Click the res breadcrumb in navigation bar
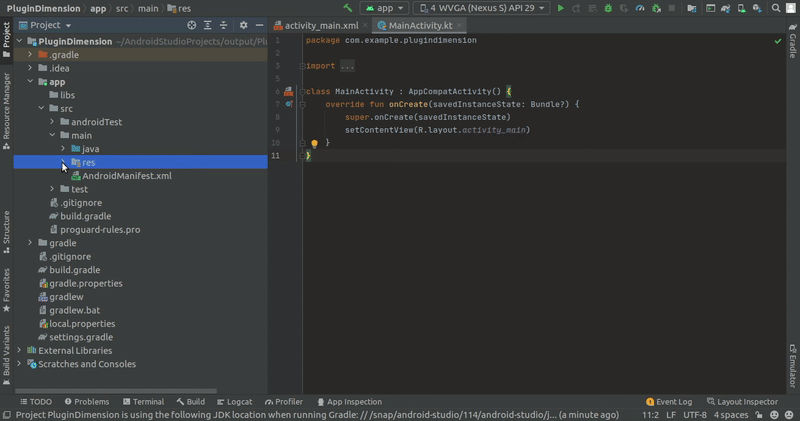This screenshot has width=800, height=421. pyautogui.click(x=179, y=9)
